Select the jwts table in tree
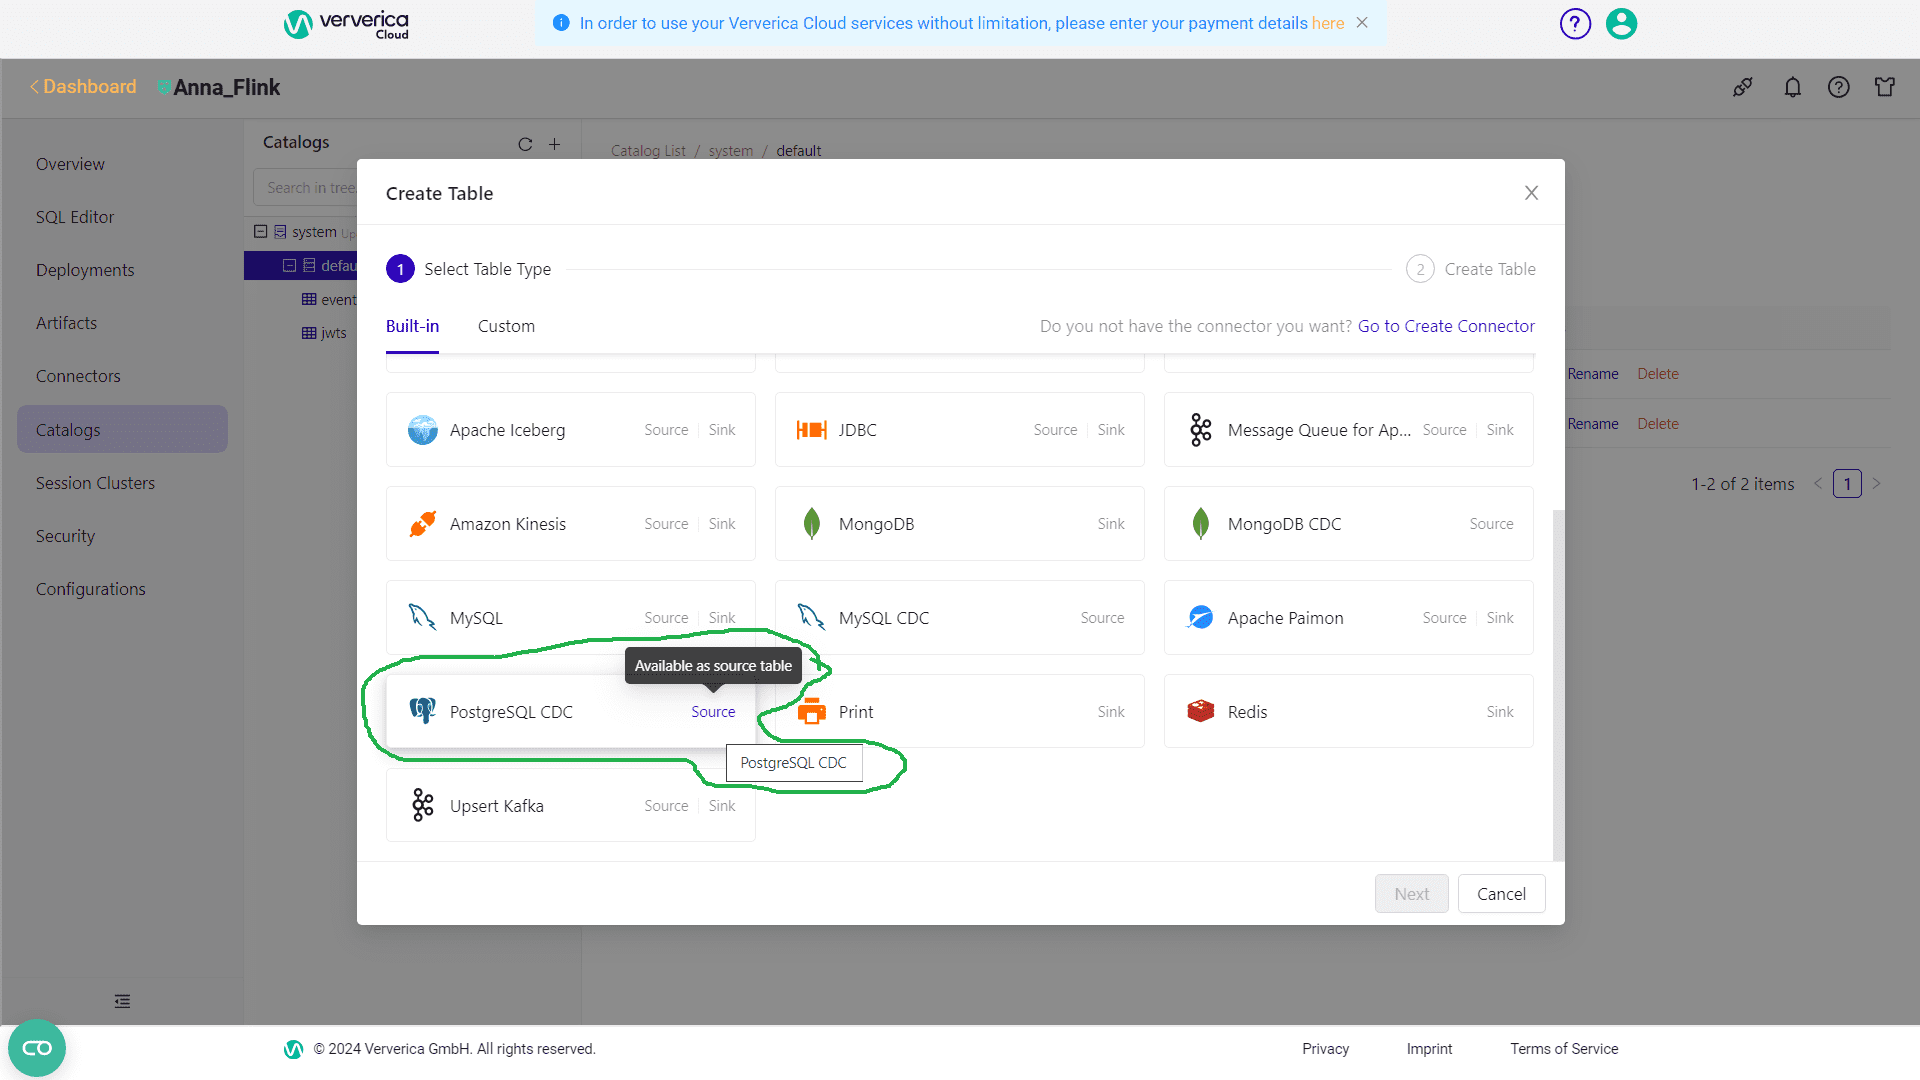This screenshot has height=1080, width=1920. coord(333,333)
